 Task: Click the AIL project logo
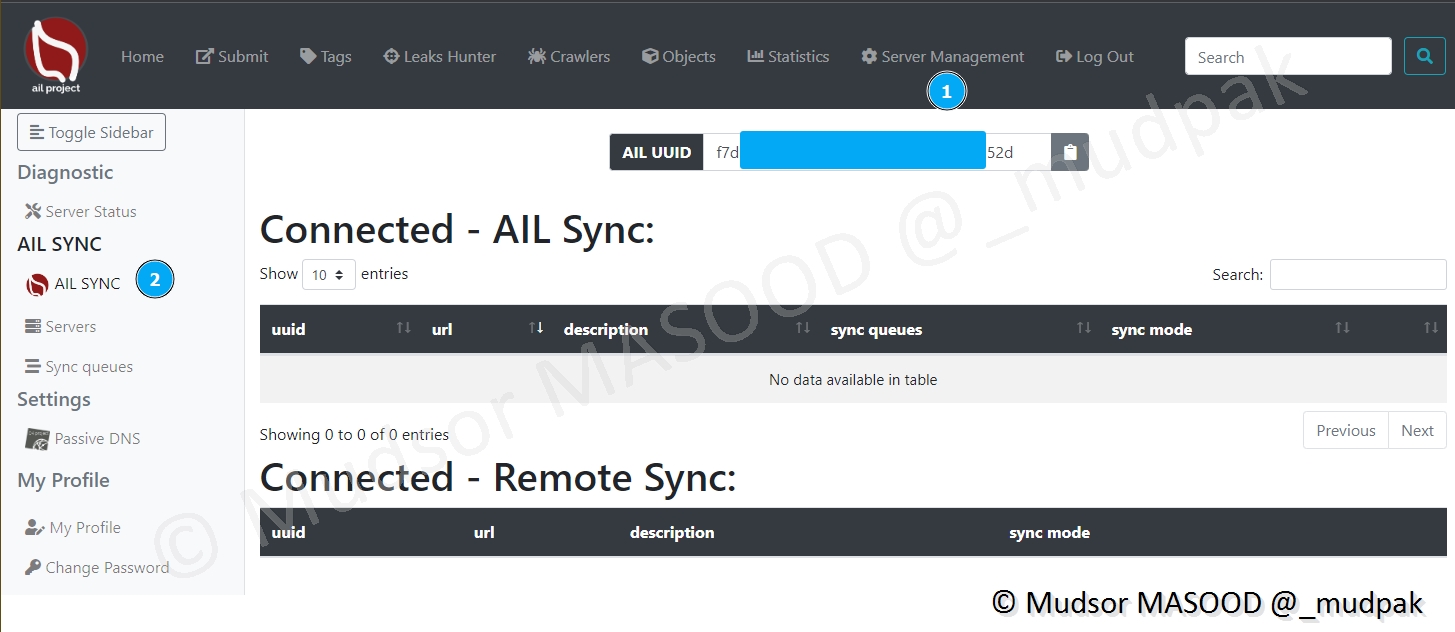pos(56,56)
